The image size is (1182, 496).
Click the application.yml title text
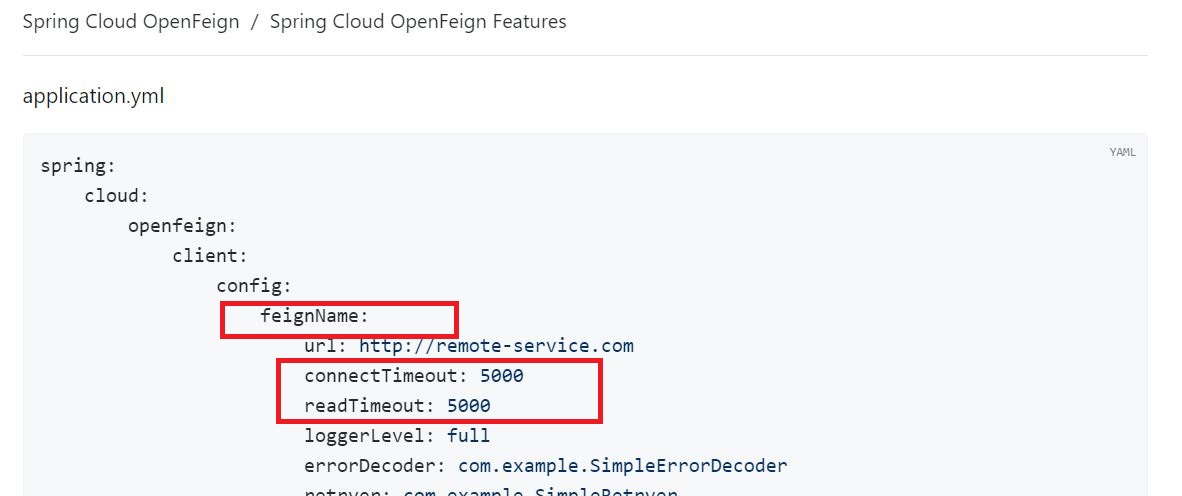[93, 96]
